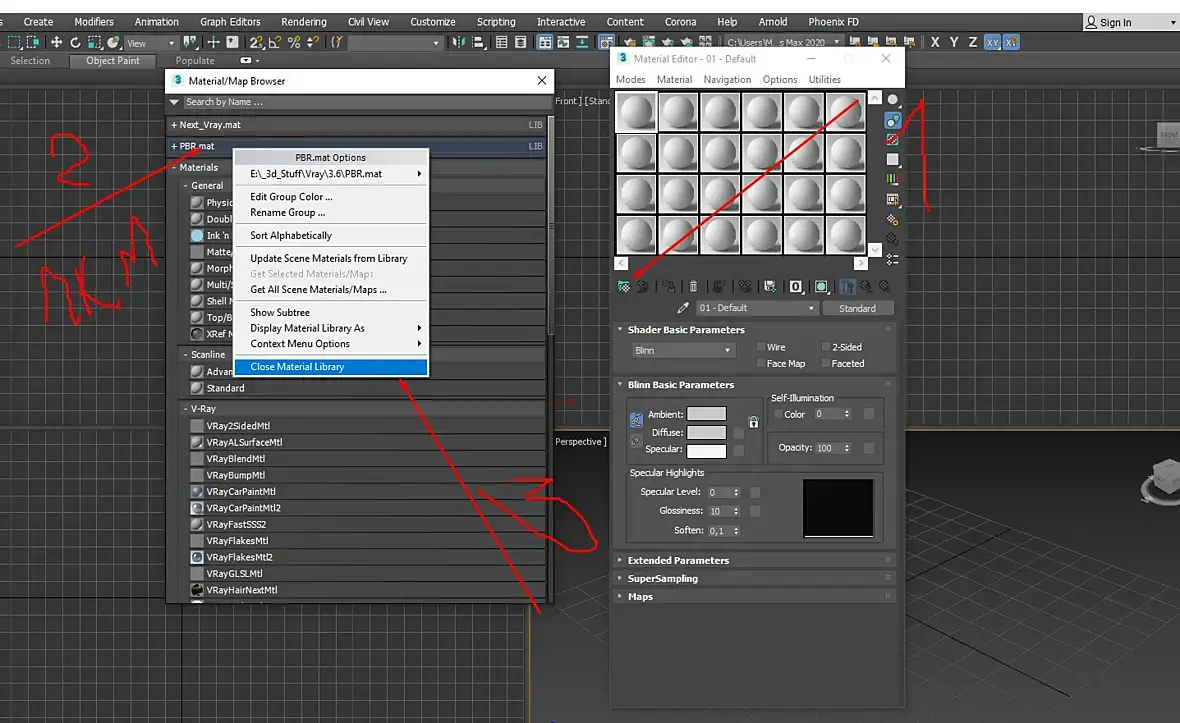
Task: Click Select by Material icon
Action: [893, 239]
